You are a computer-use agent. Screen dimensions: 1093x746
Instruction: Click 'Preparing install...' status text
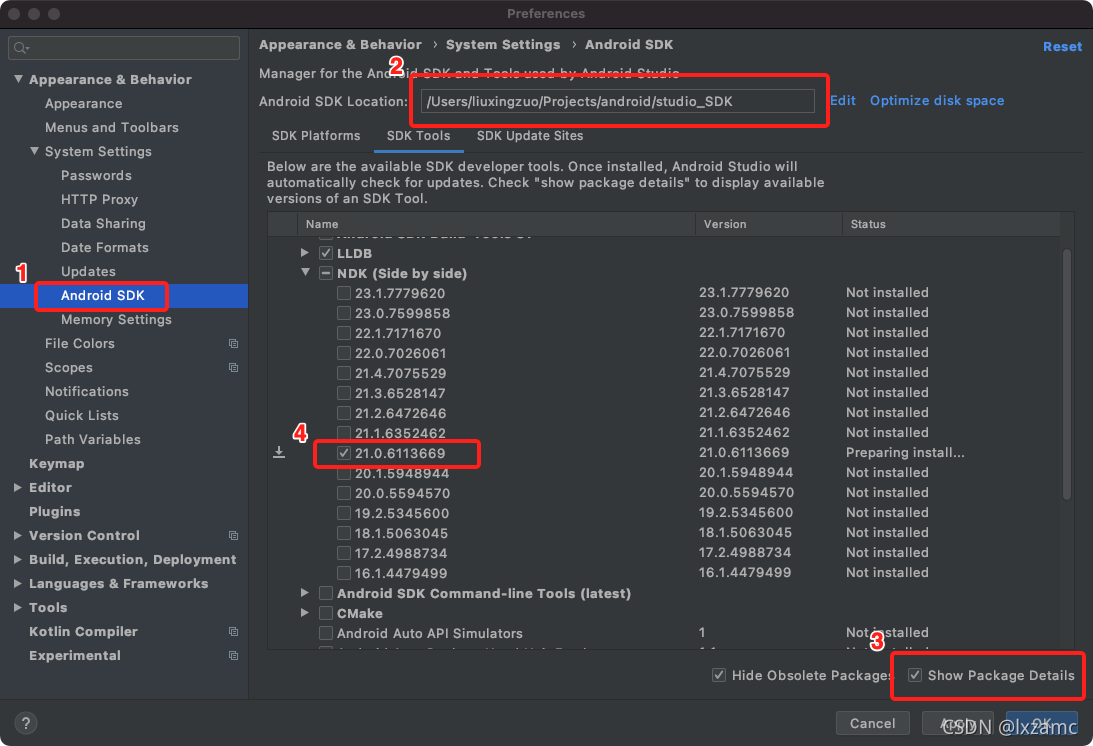(905, 452)
